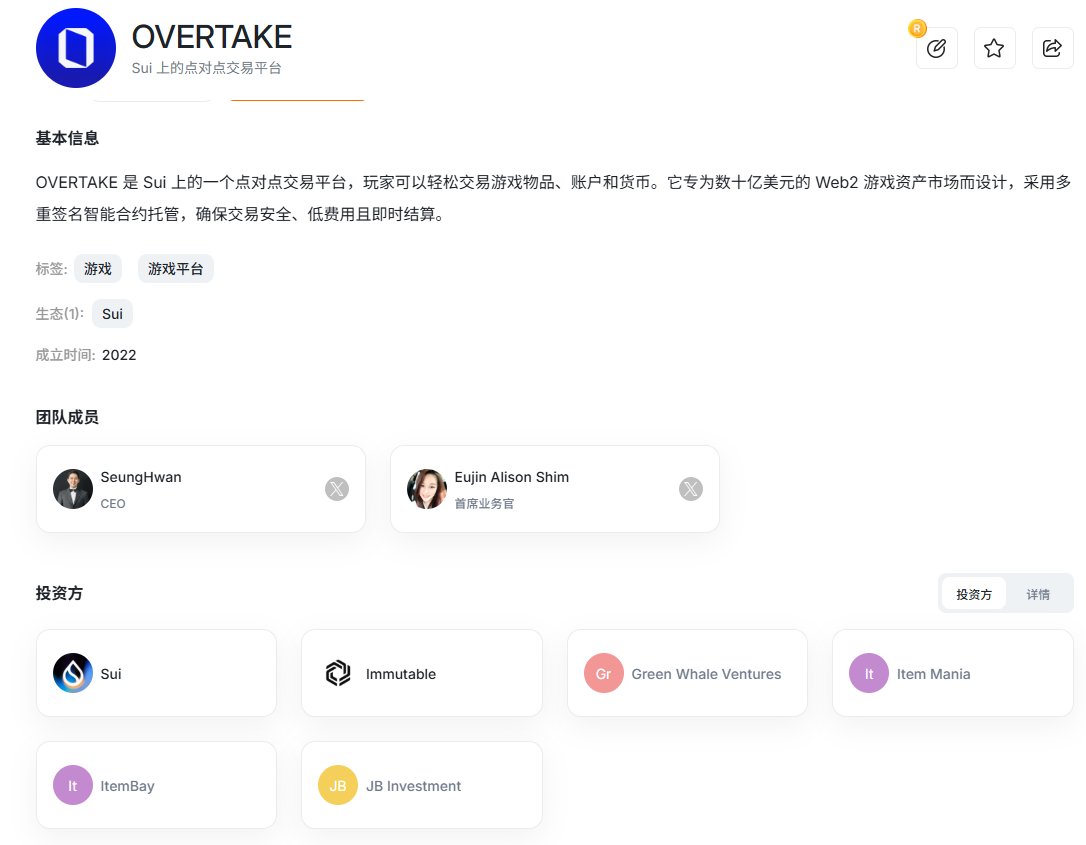This screenshot has height=845, width=1086.
Task: Click the Item Mania 'It' avatar
Action: click(869, 673)
